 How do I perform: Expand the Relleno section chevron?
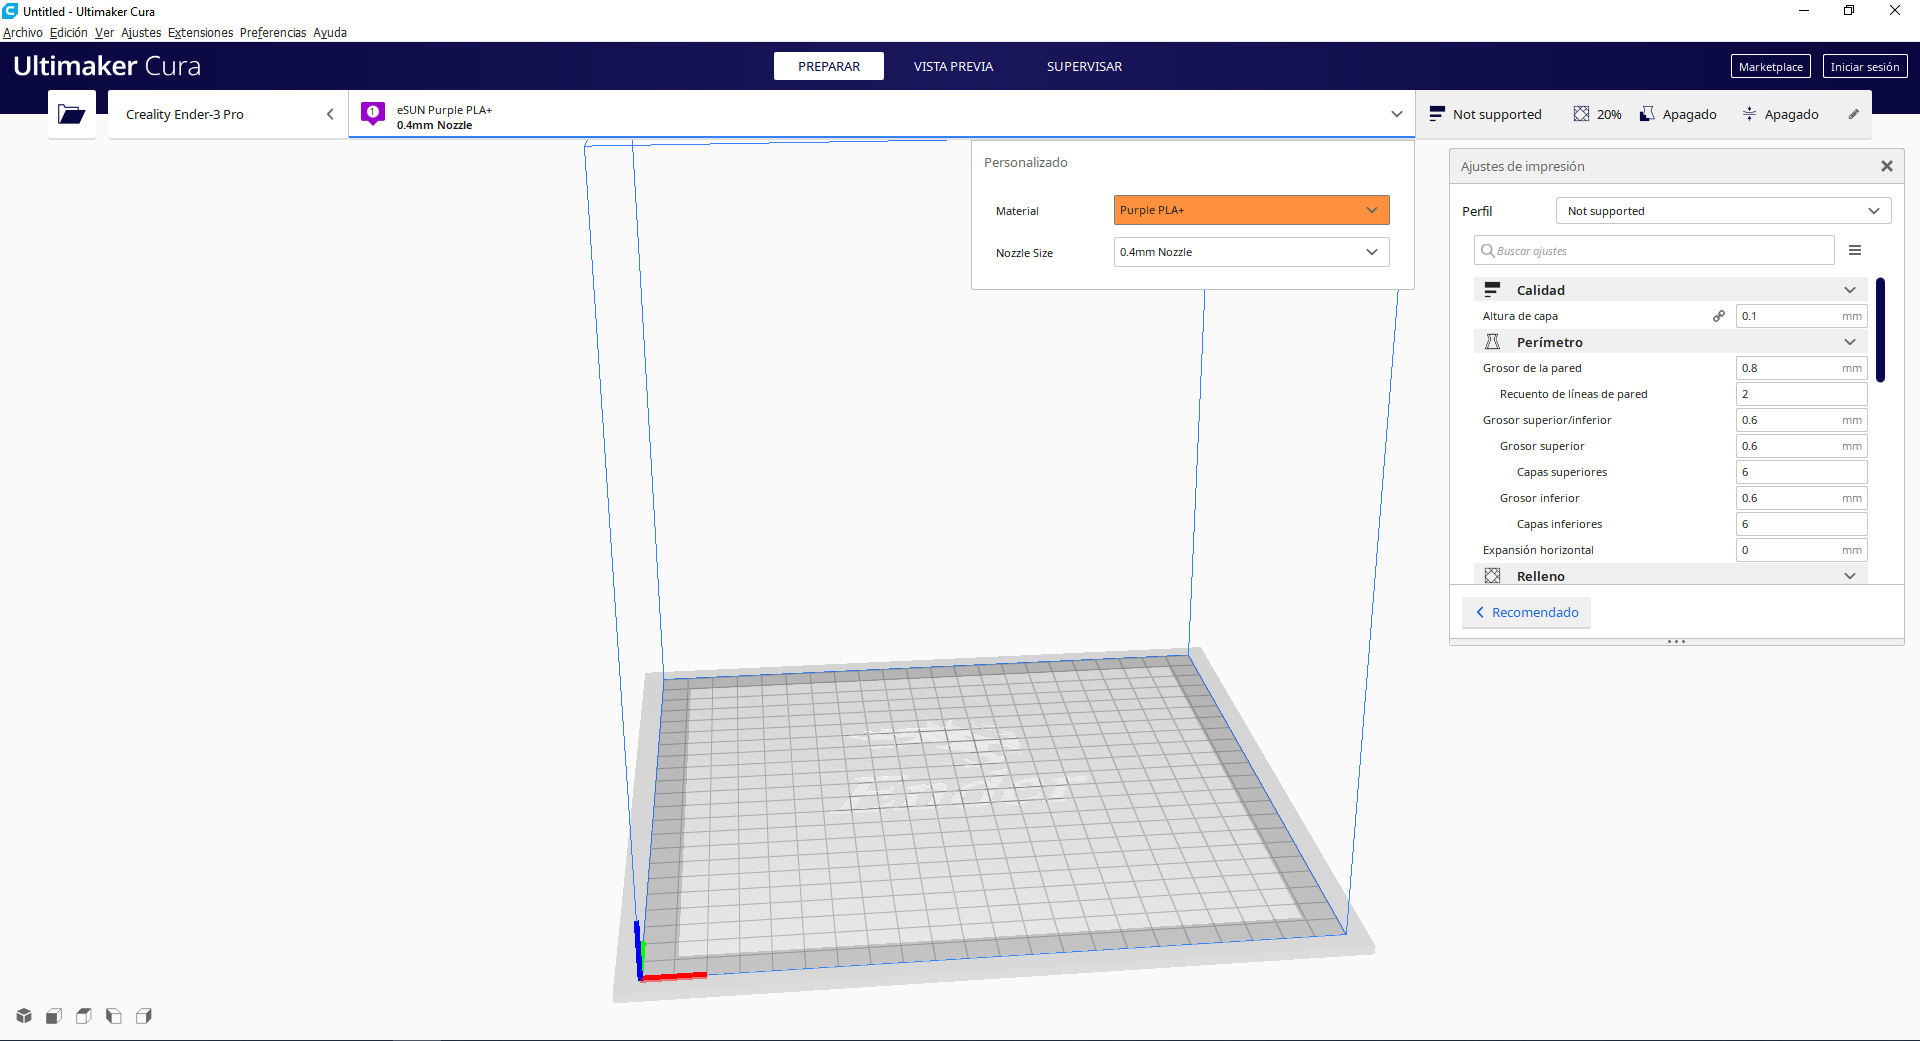pos(1850,576)
